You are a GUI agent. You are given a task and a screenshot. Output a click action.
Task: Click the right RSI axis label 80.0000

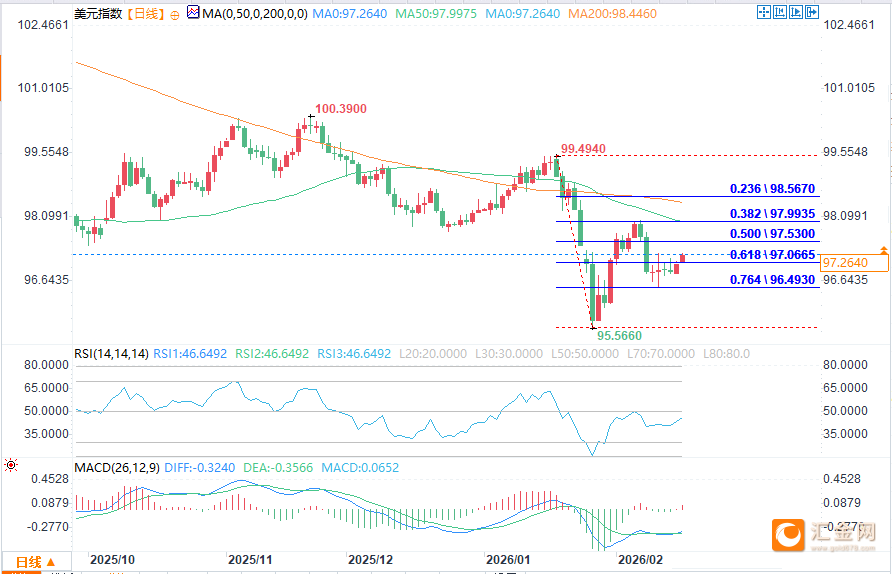click(845, 365)
